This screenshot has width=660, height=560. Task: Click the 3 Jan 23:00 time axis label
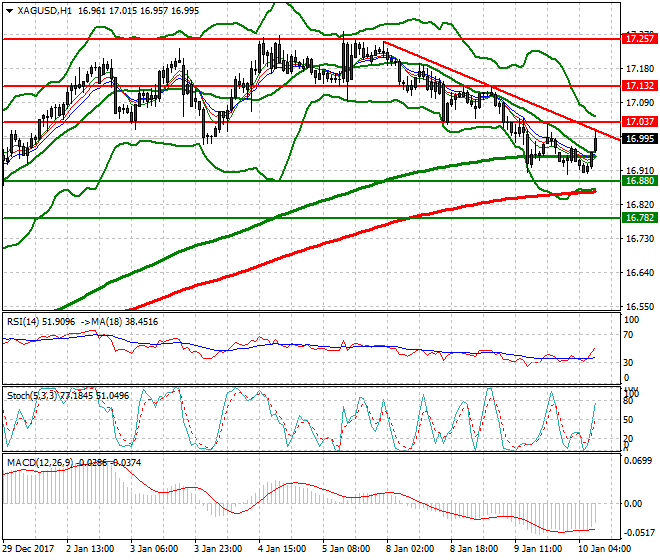click(x=218, y=549)
